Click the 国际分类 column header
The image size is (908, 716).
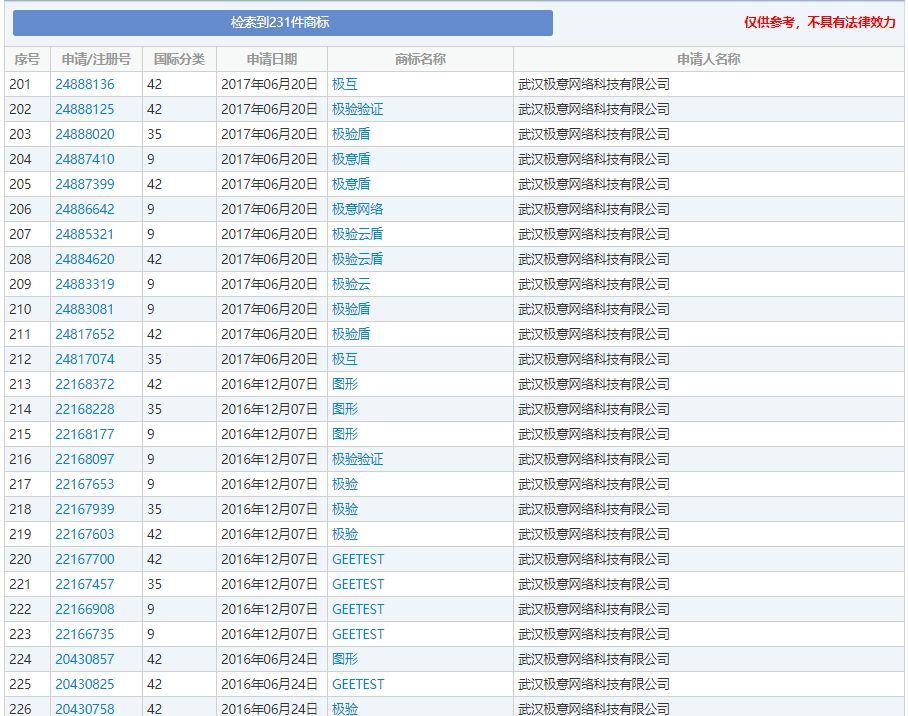179,59
